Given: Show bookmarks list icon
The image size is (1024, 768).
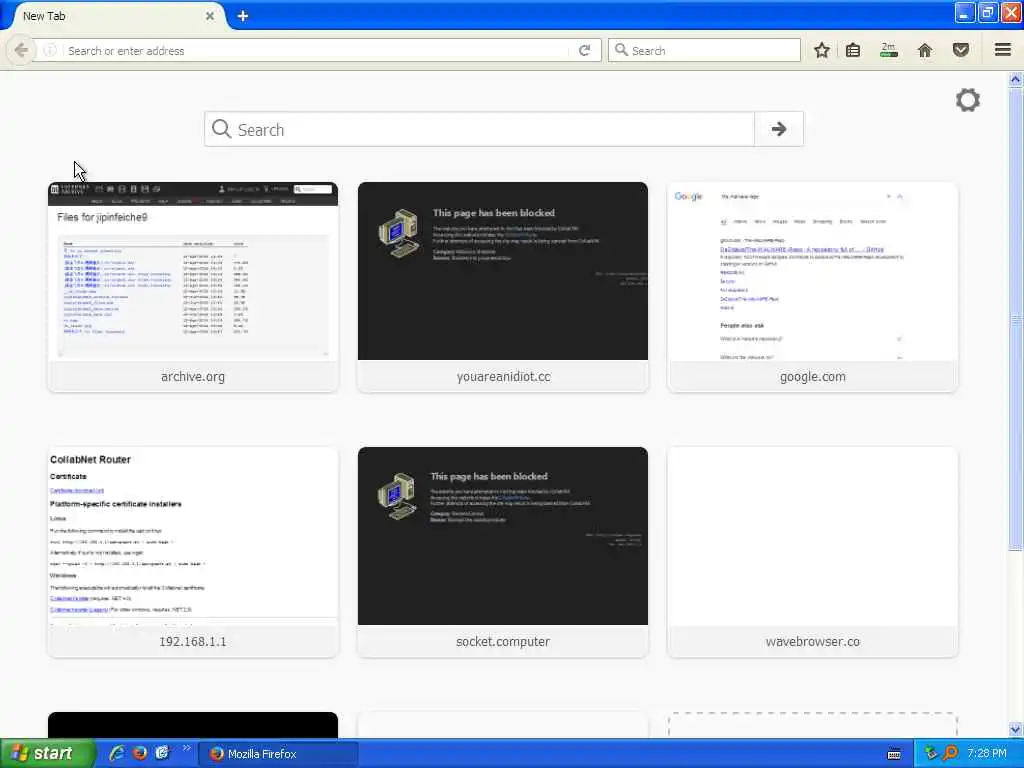Looking at the screenshot, I should 853,50.
